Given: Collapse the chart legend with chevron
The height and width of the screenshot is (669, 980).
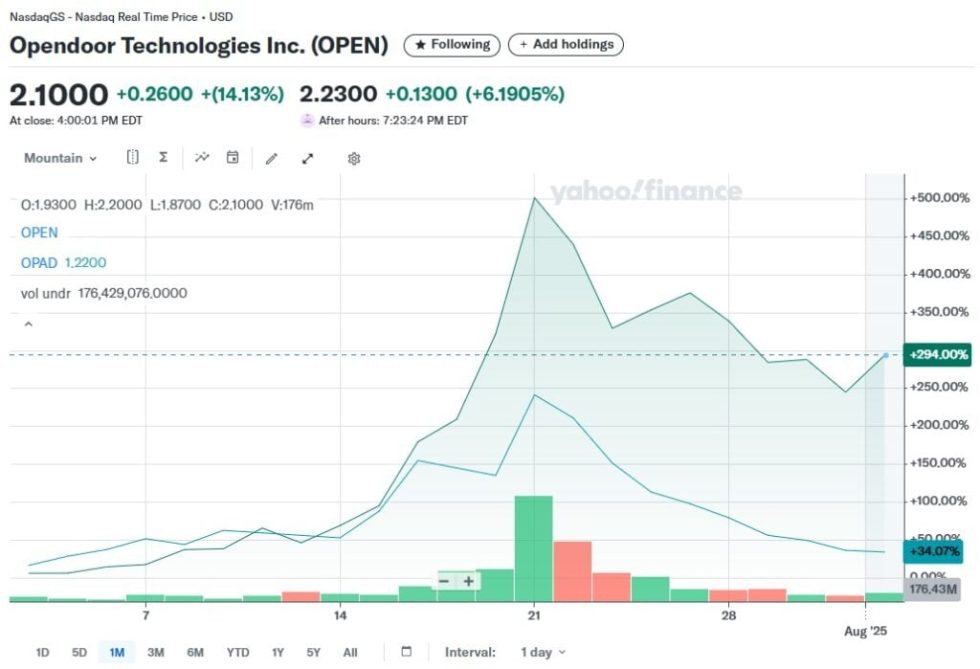Looking at the screenshot, I should (28, 324).
